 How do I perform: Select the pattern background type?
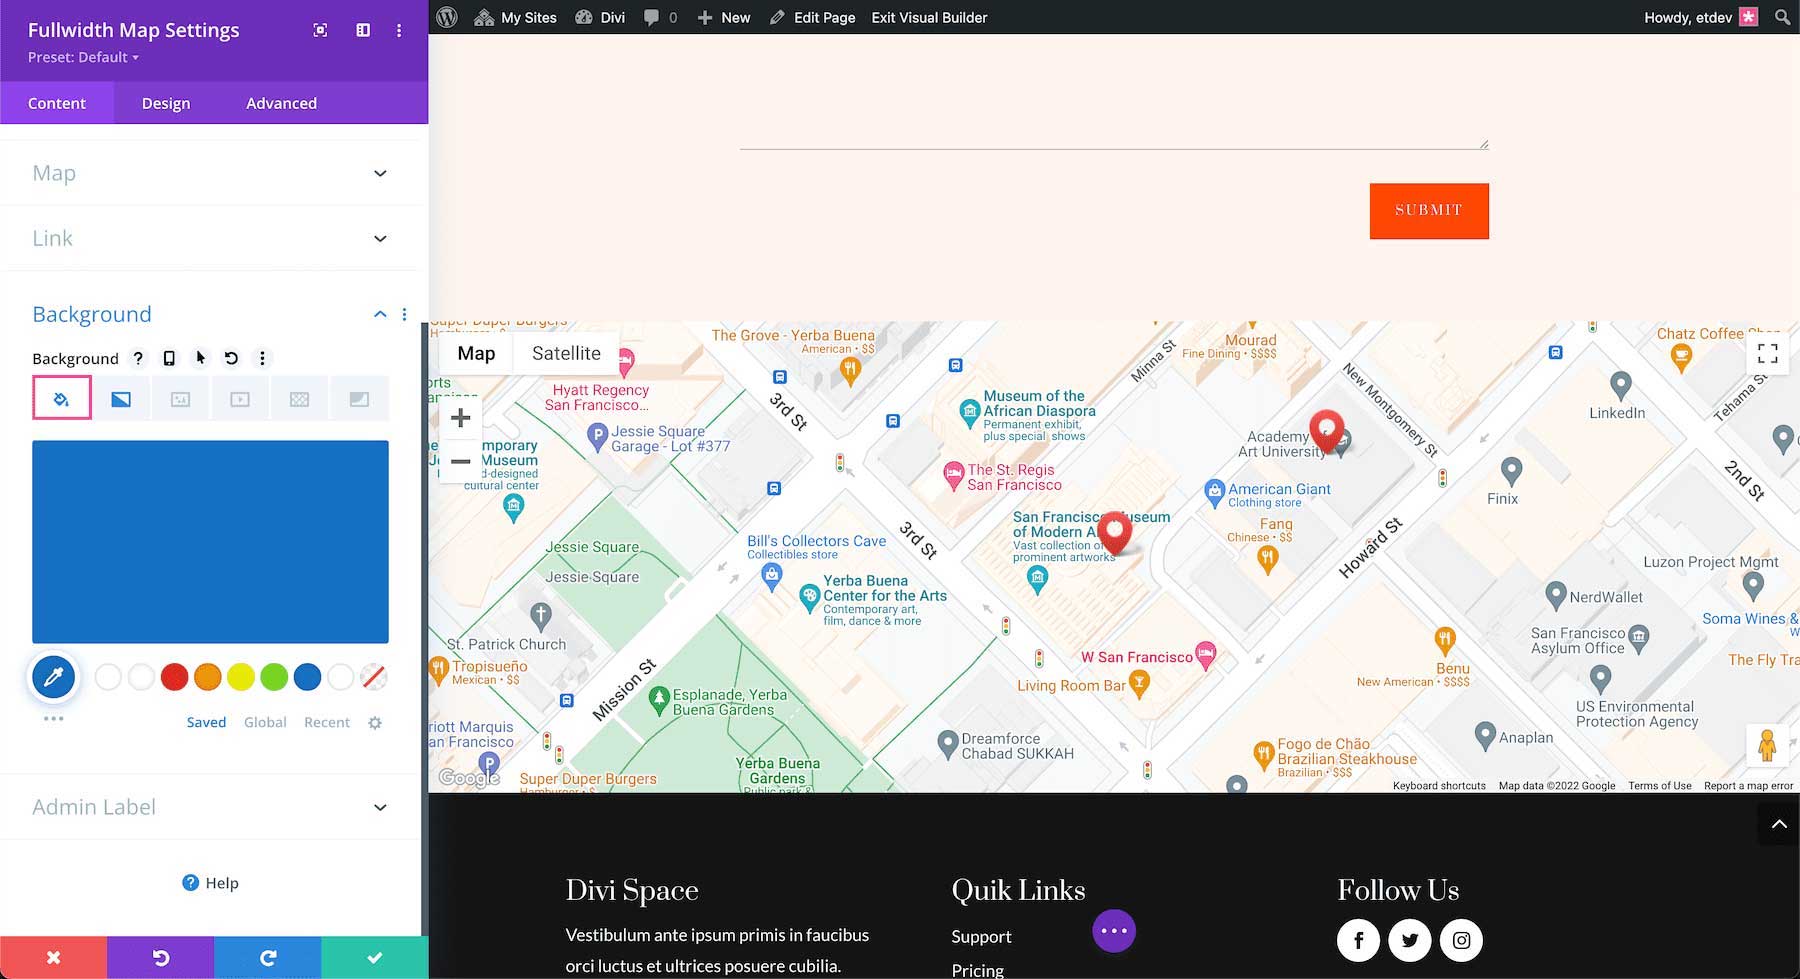pos(299,398)
